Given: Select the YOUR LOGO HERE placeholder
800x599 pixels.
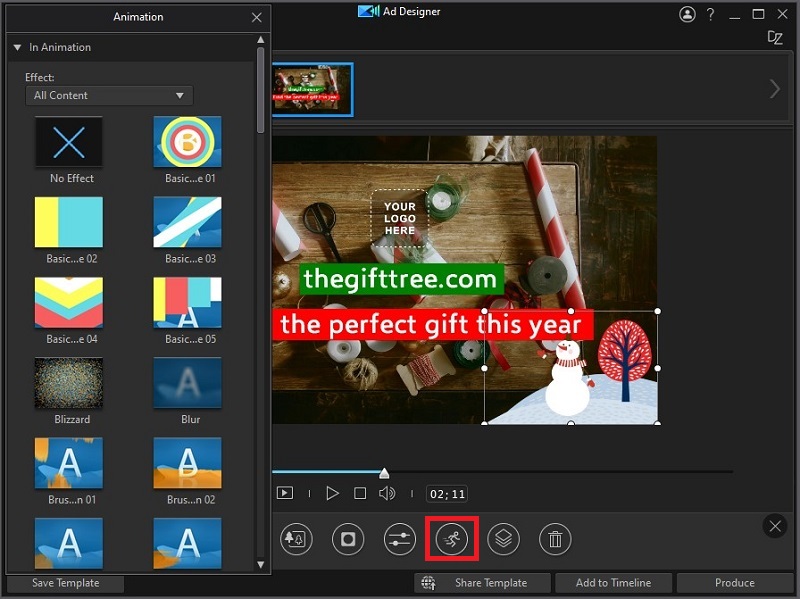Looking at the screenshot, I should 399,218.
